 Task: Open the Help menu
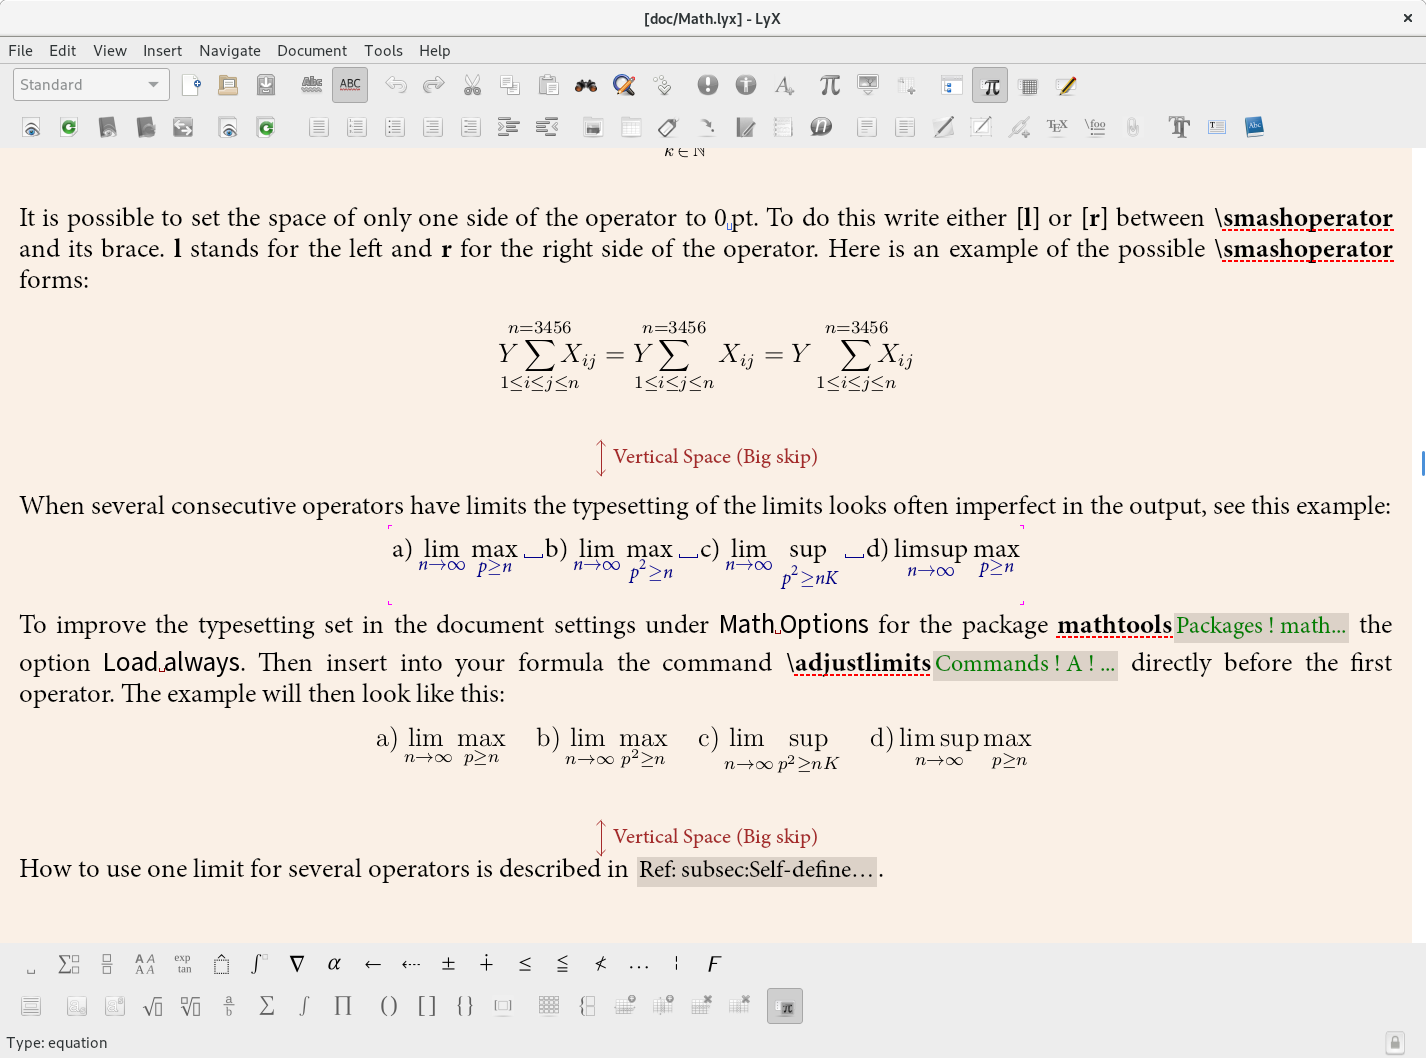[x=434, y=51]
